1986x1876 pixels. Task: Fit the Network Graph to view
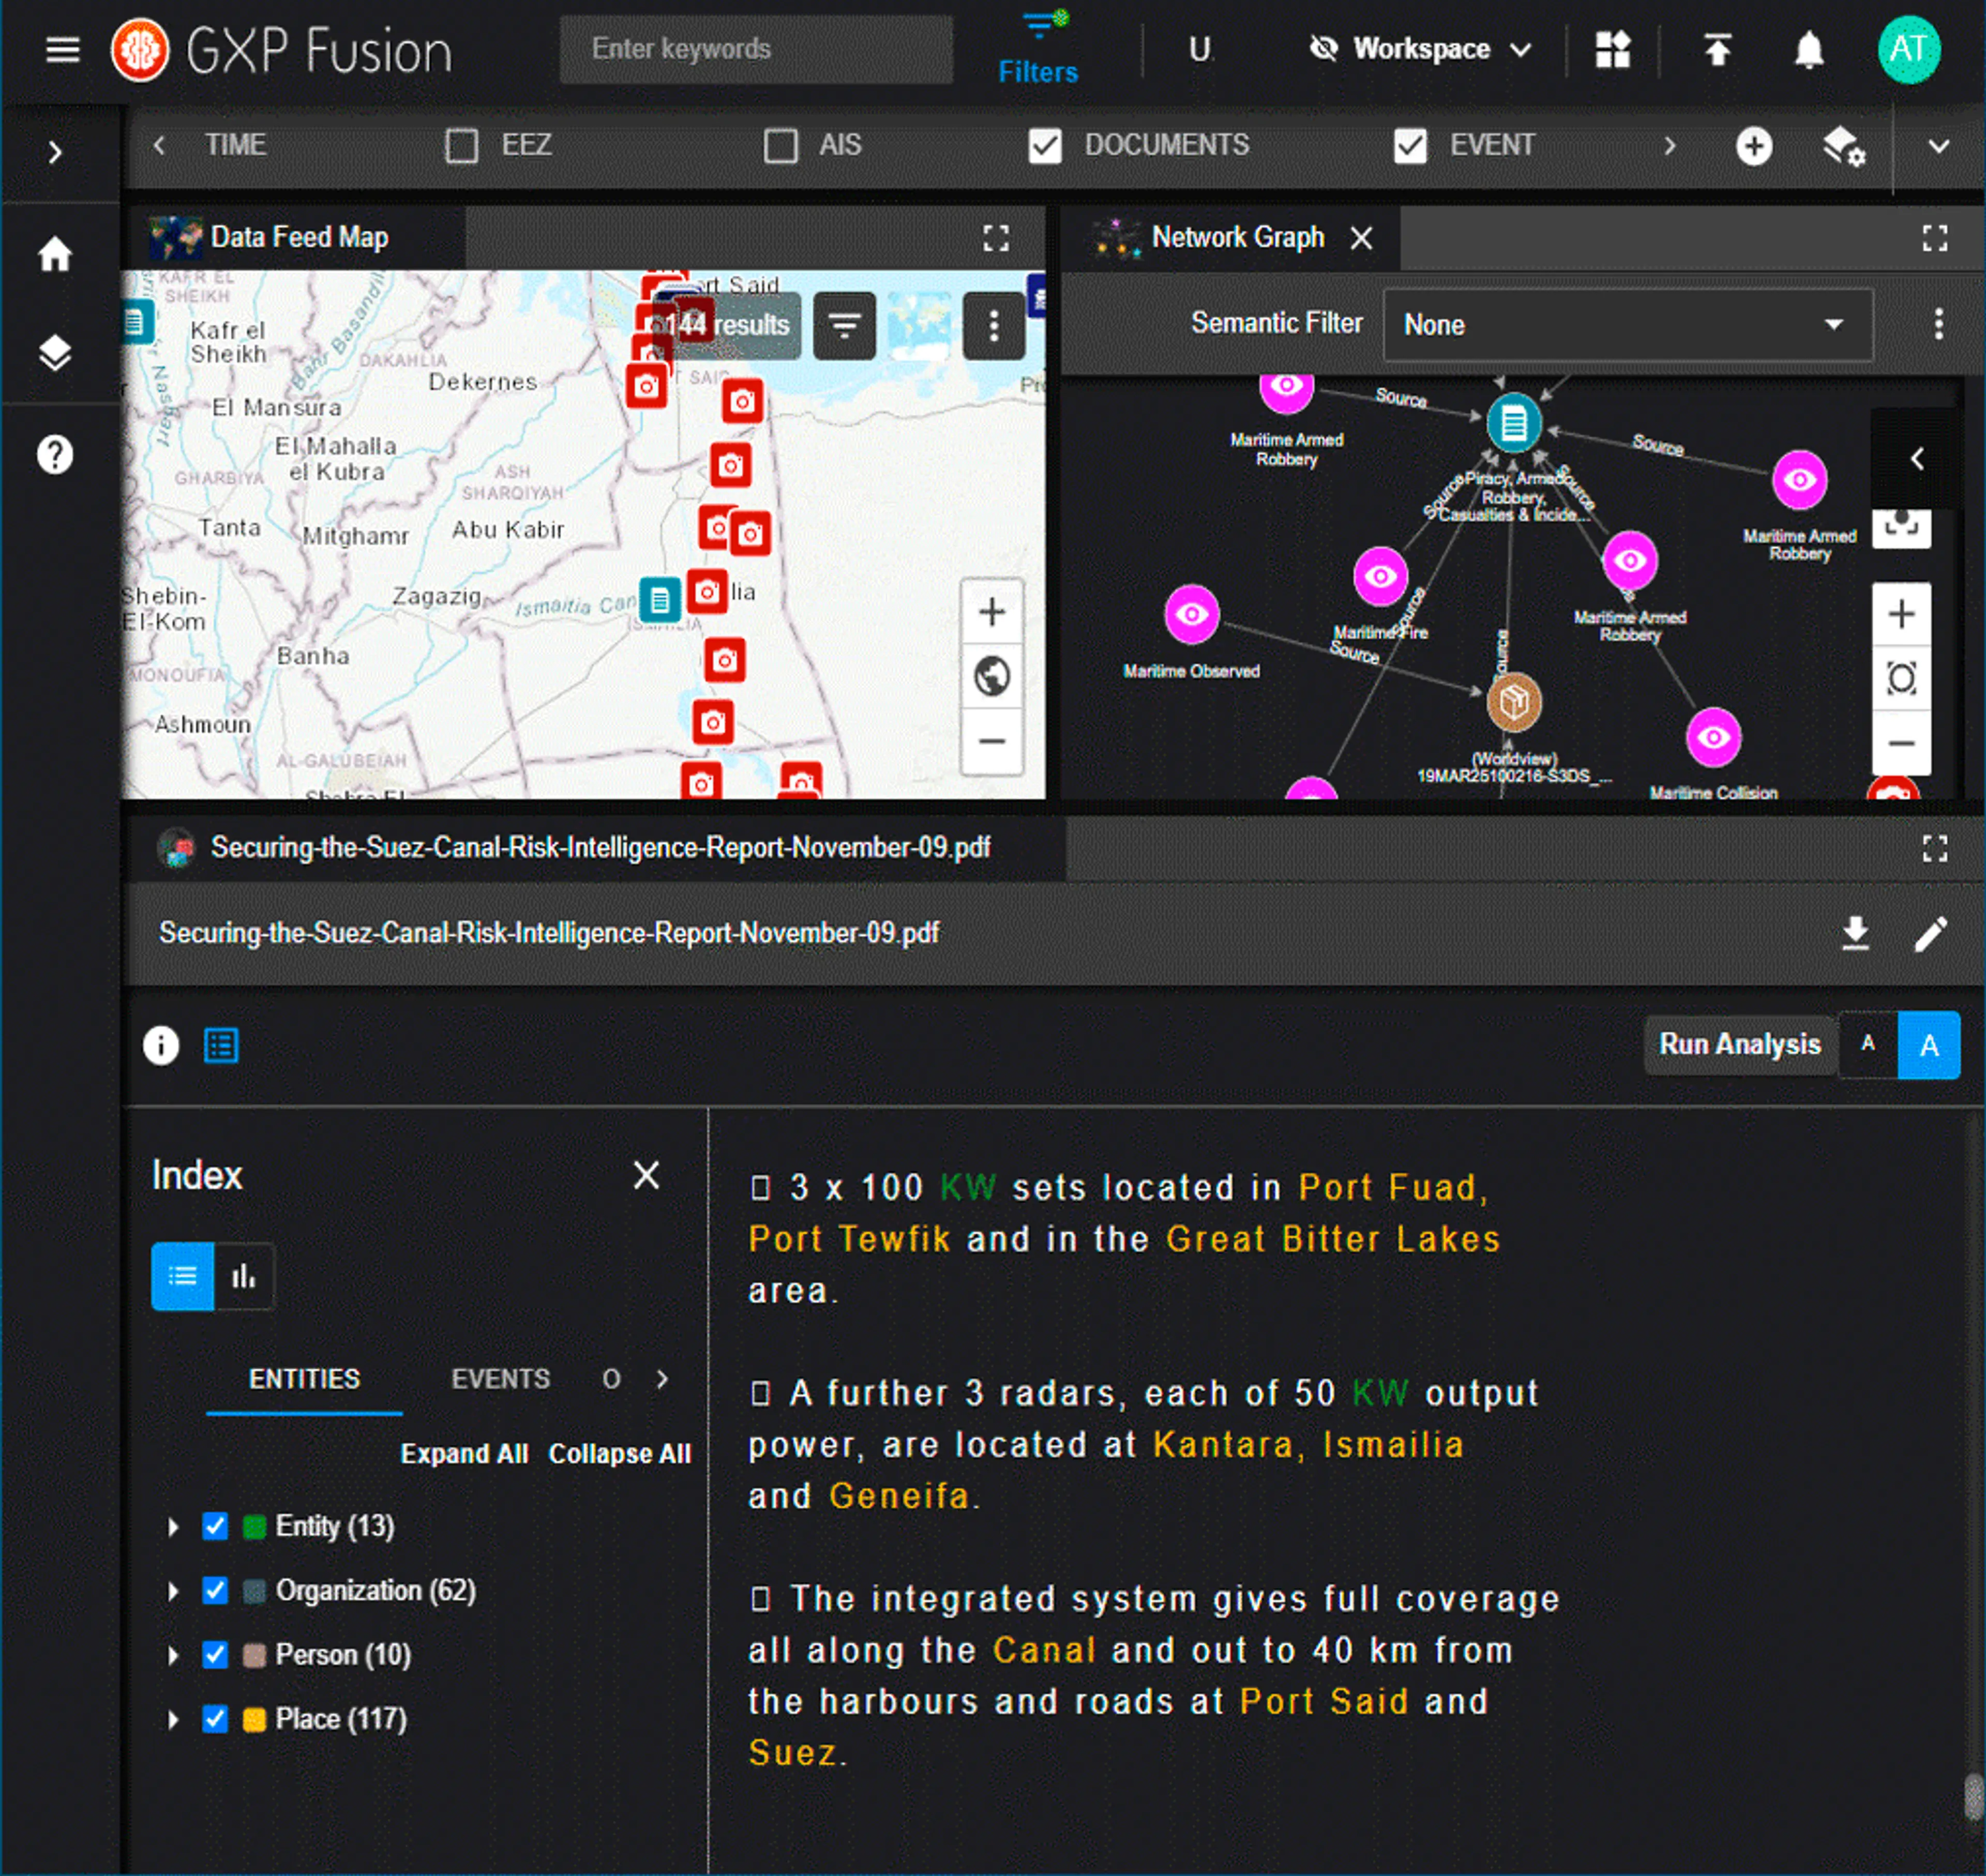[1901, 678]
